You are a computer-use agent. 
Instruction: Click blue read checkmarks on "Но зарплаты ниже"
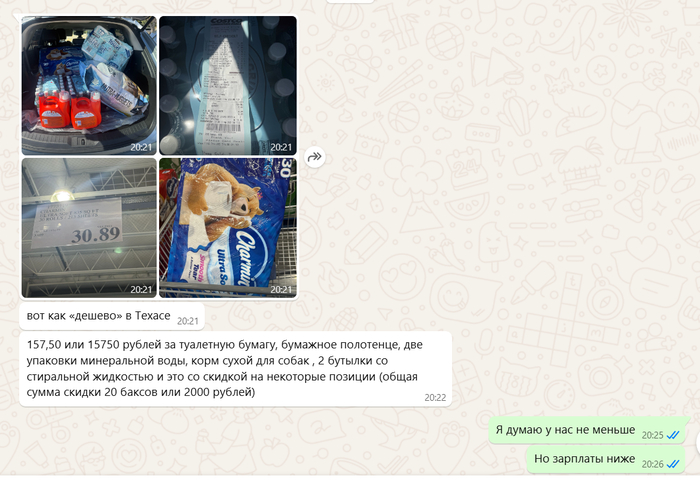(673, 464)
